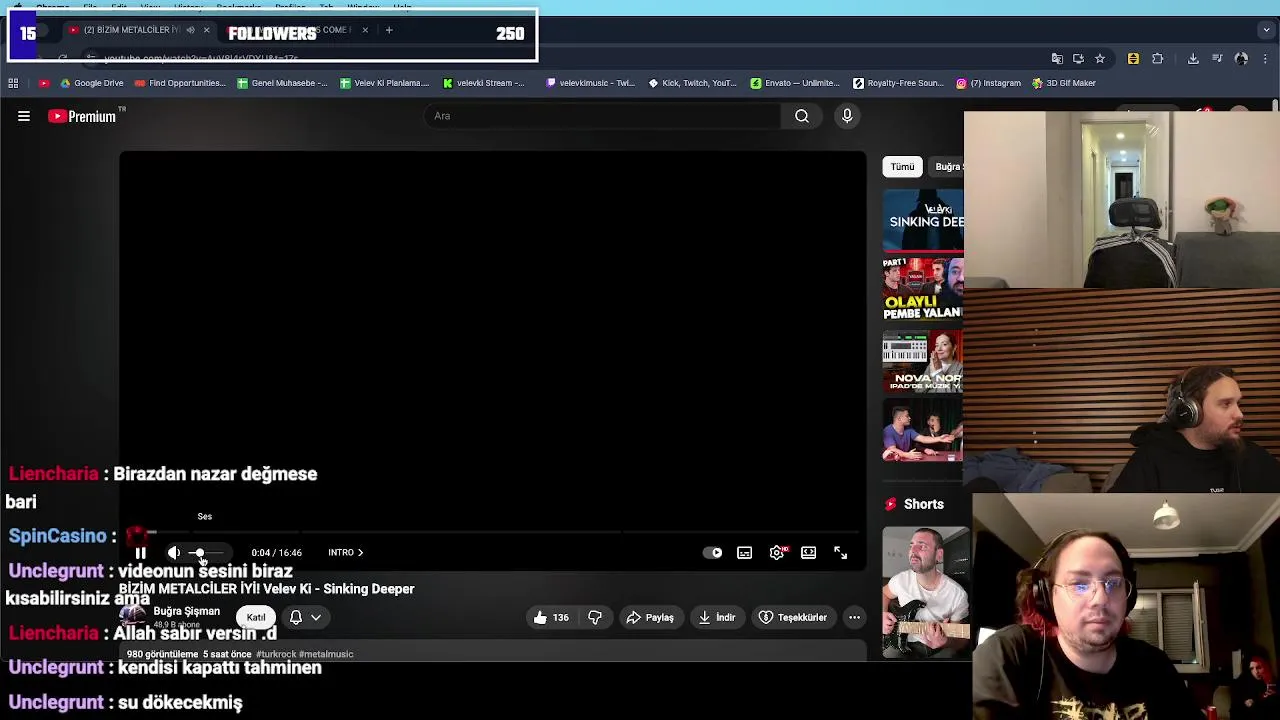
Task: Open the Google Drive bookmark
Action: [90, 83]
